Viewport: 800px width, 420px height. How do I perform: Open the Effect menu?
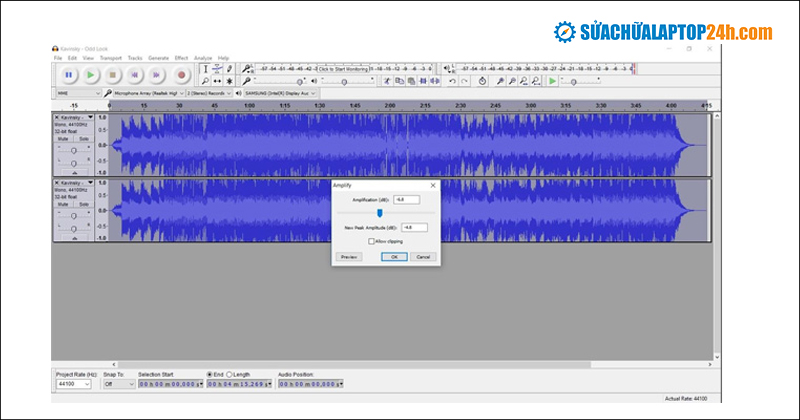(181, 58)
